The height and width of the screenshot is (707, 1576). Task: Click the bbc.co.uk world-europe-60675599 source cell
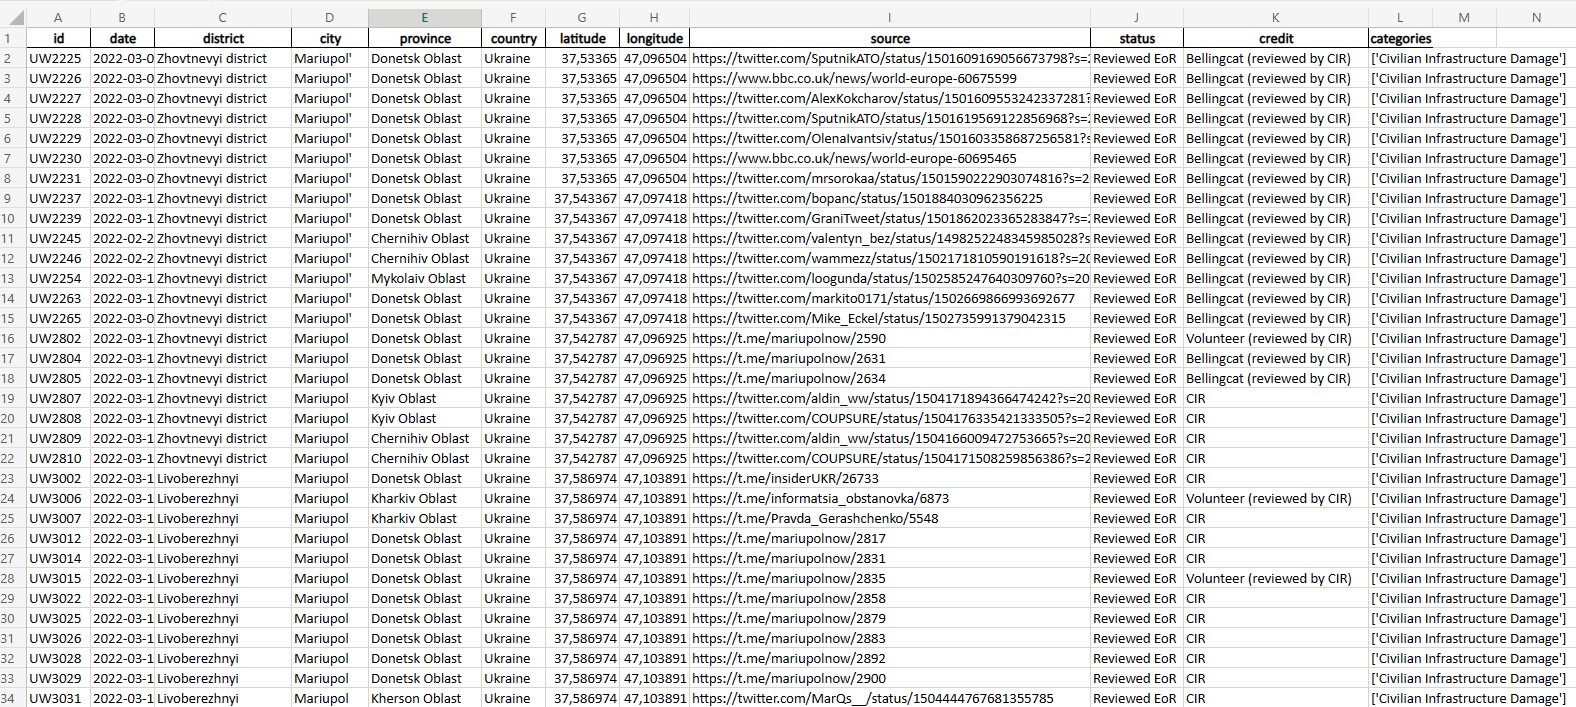tap(890, 78)
